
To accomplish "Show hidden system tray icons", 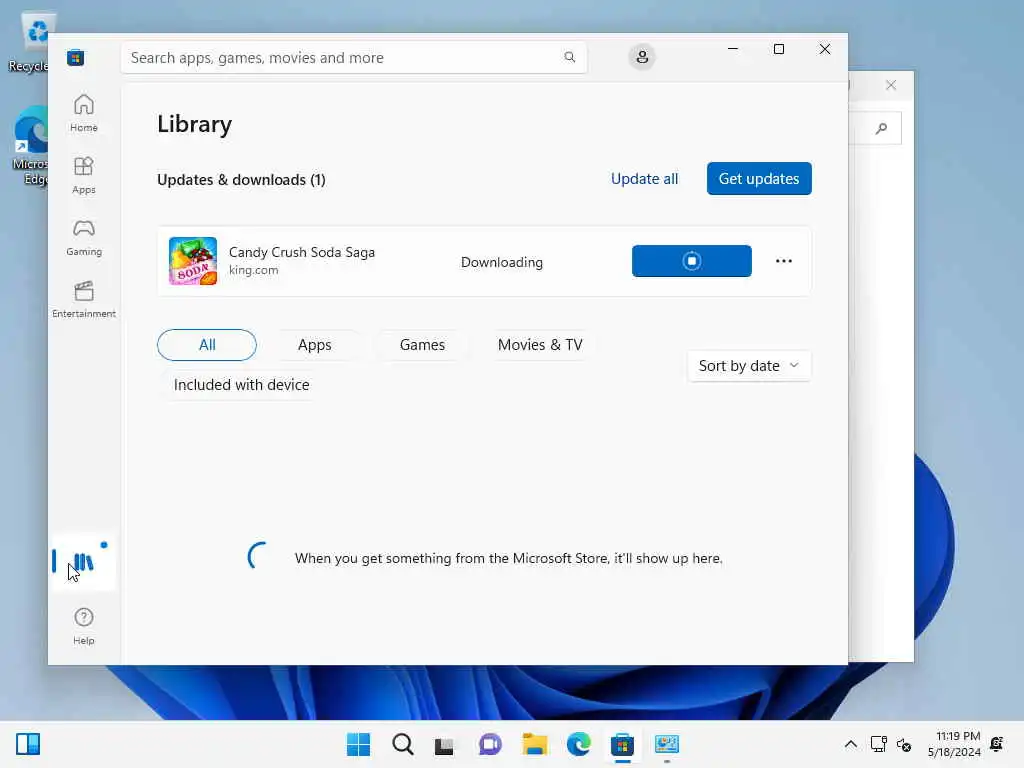I will point(850,744).
